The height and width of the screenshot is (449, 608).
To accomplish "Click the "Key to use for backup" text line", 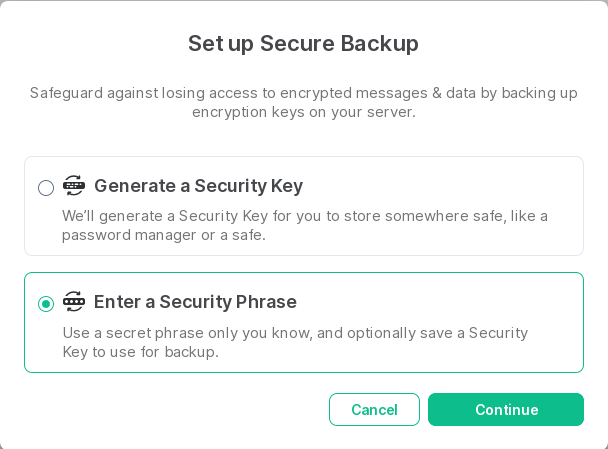I will coord(140,351).
